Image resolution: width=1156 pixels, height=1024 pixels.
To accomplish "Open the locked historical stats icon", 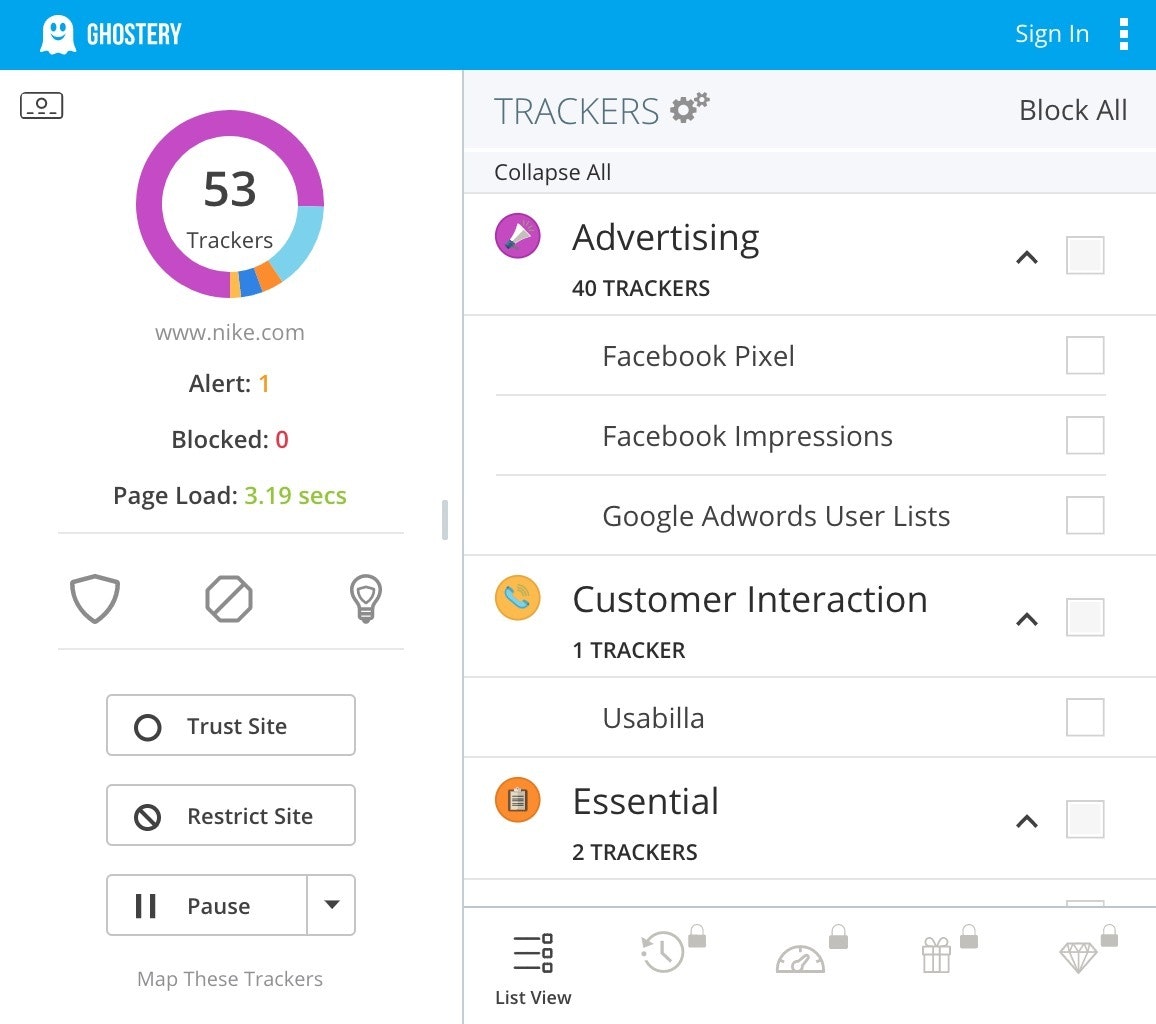I will pos(663,952).
